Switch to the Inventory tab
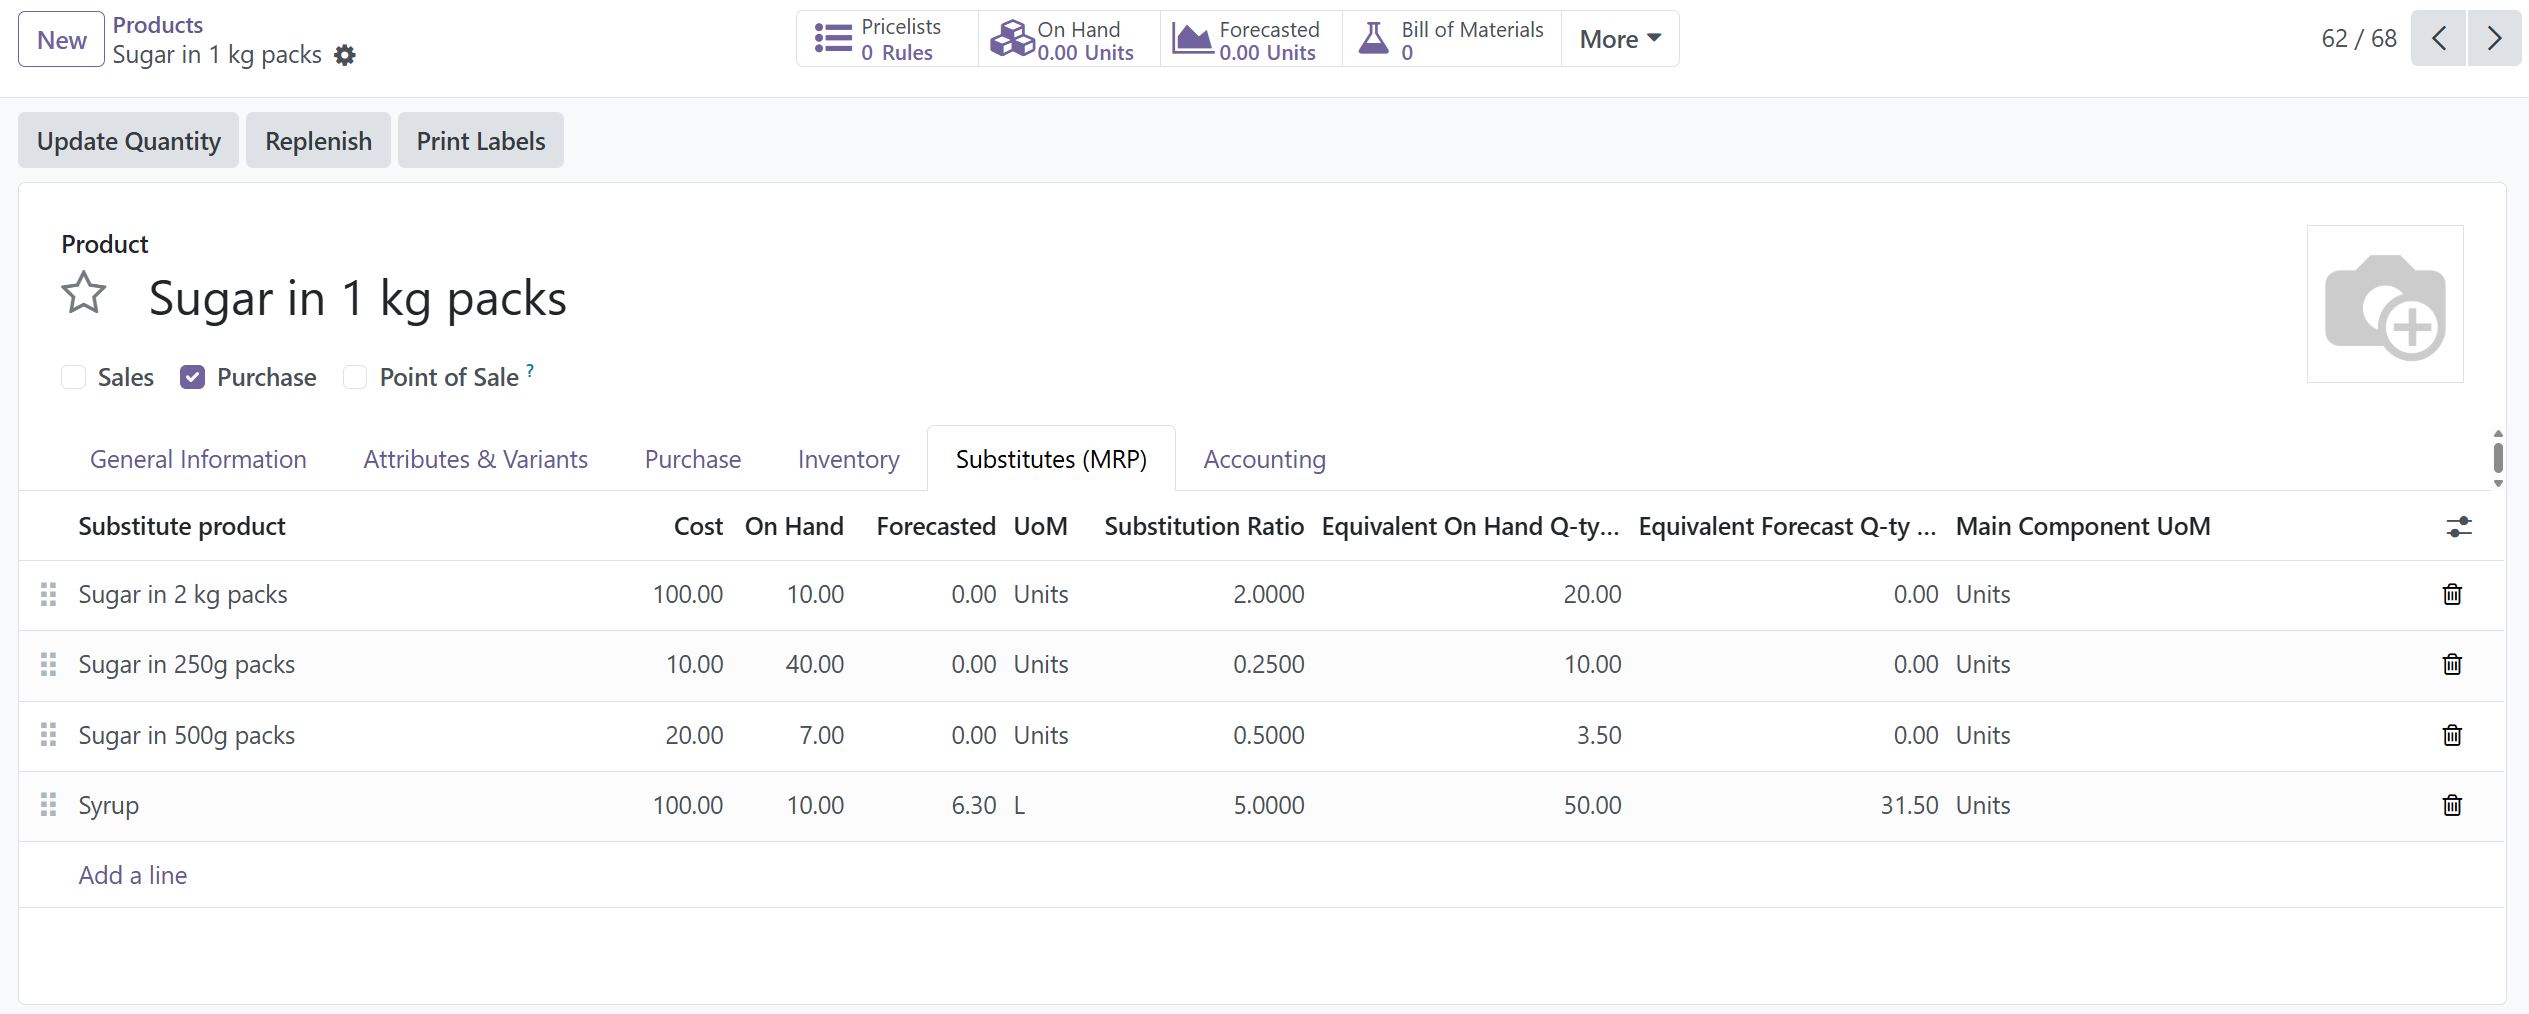Viewport: 2529px width, 1014px height. click(847, 459)
